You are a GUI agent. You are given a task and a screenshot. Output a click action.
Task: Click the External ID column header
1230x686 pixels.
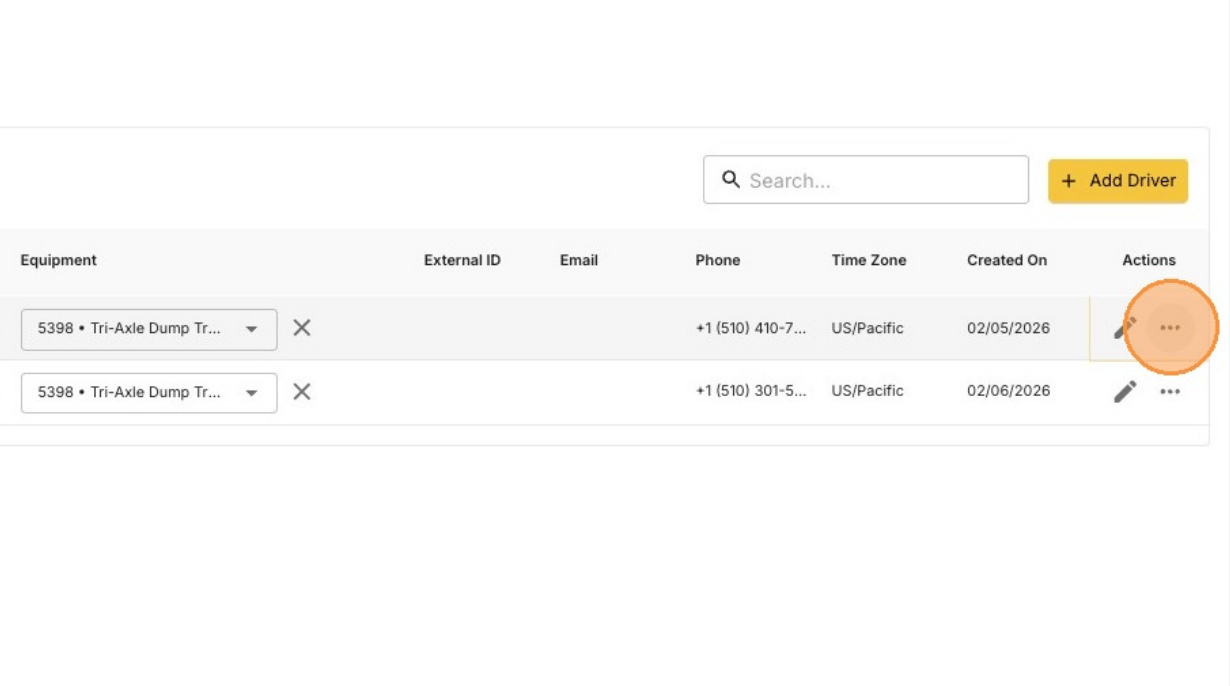(x=462, y=260)
